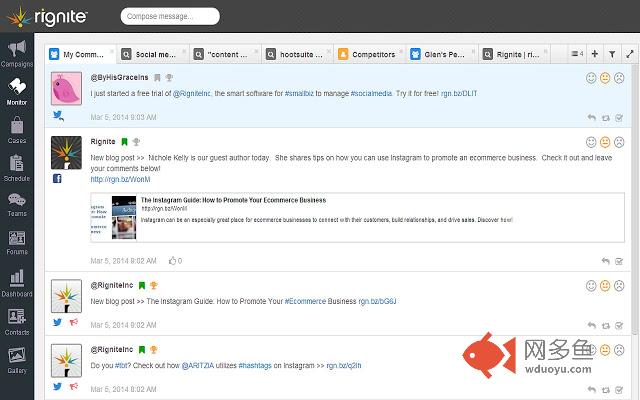Expand stream to full screen arrows icon
Screen dimensions: 640x400
point(630,54)
